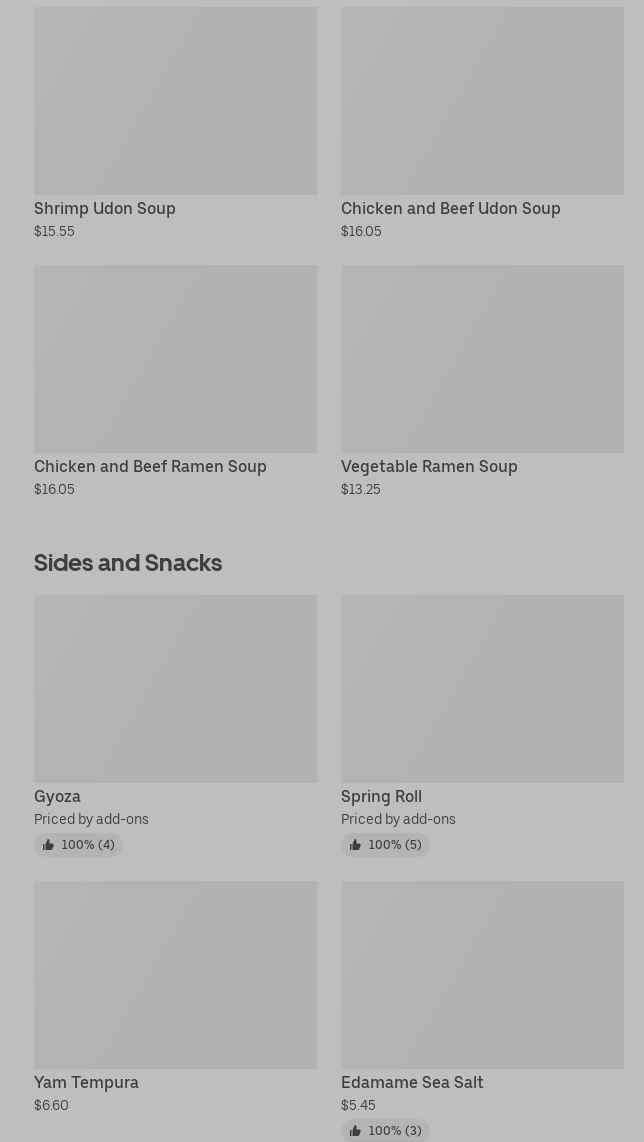Select the Yam Tempura item name
This screenshot has height=1142, width=644.
point(86,1082)
